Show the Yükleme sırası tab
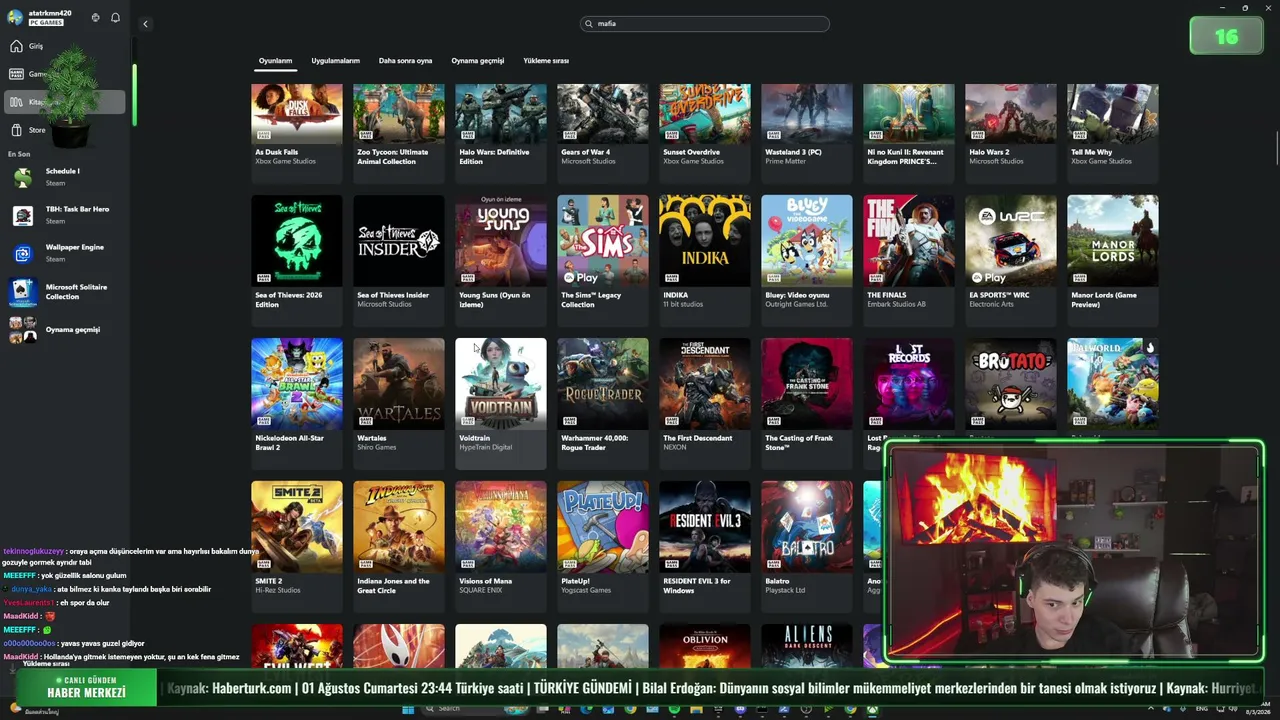 click(546, 61)
